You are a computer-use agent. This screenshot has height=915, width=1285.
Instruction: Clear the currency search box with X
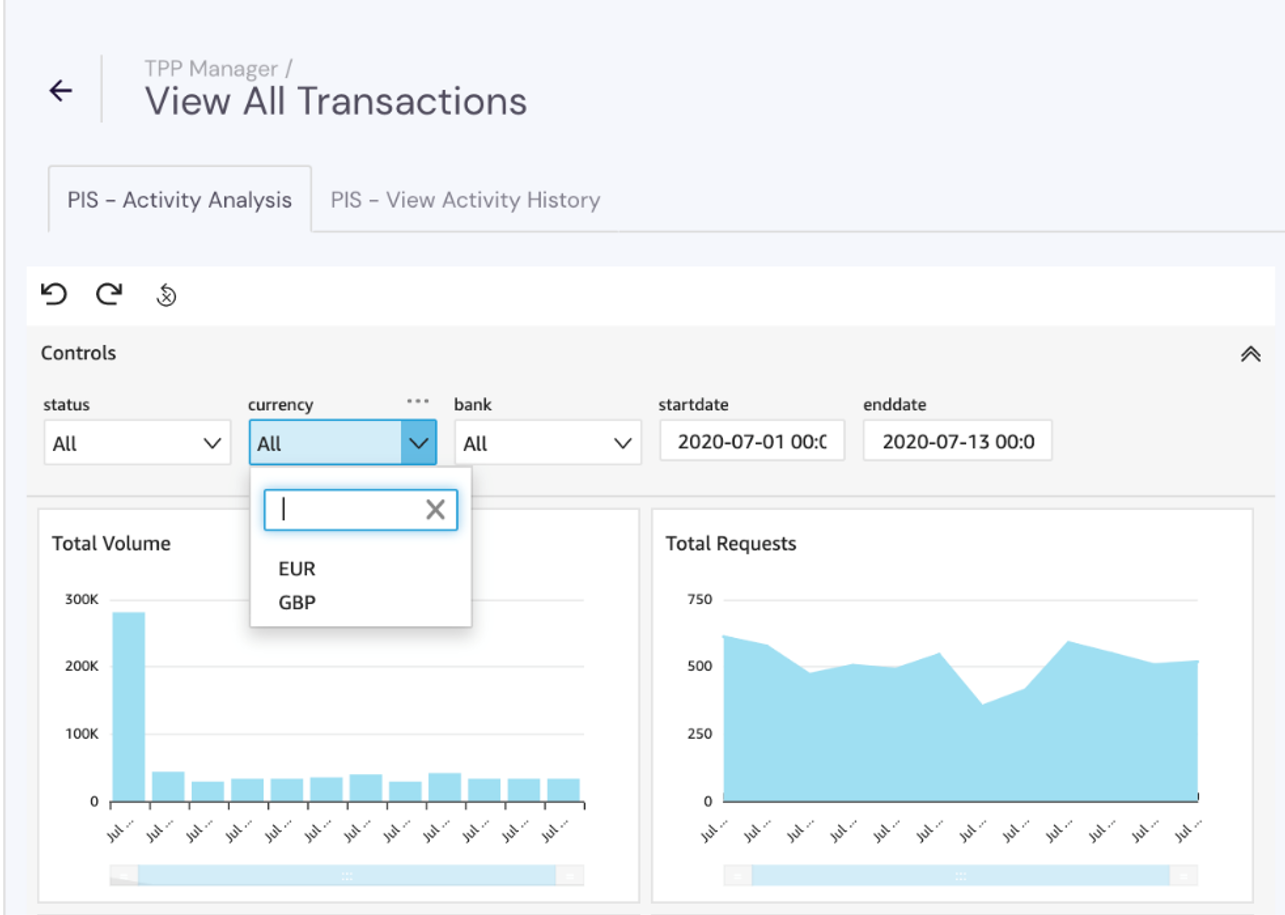tap(435, 510)
